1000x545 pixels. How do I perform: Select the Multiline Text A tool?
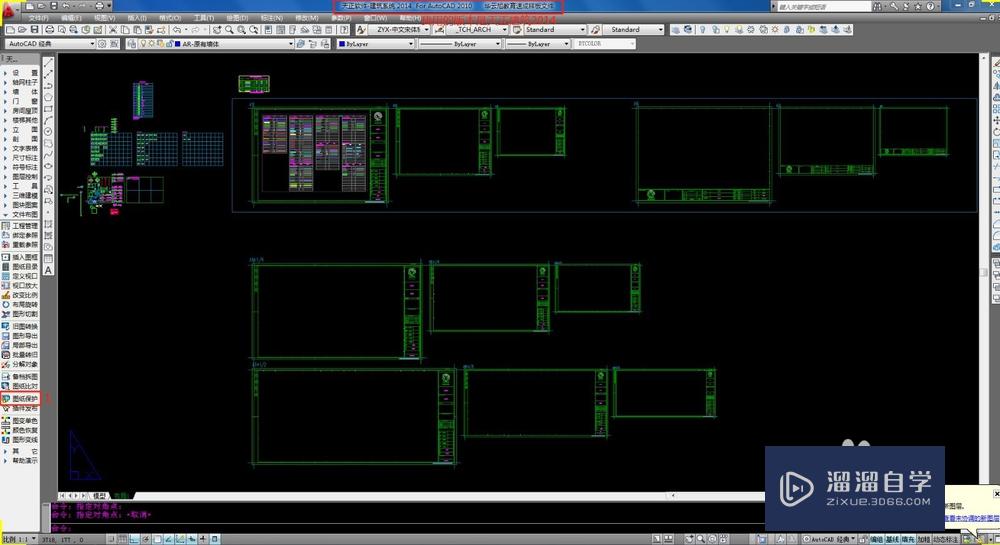tap(48, 270)
